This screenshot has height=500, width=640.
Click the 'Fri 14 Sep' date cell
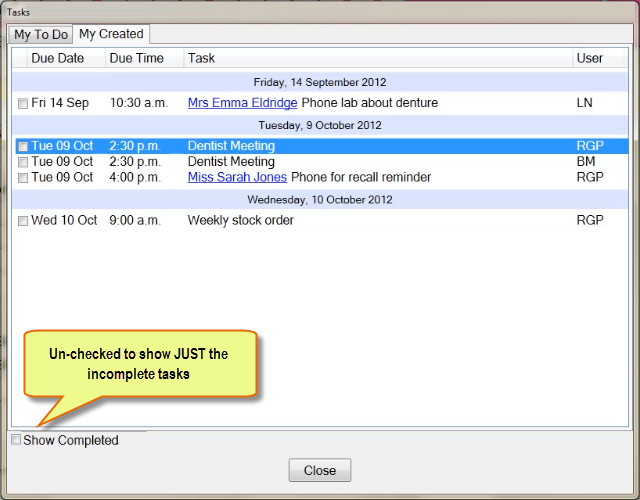[60, 103]
